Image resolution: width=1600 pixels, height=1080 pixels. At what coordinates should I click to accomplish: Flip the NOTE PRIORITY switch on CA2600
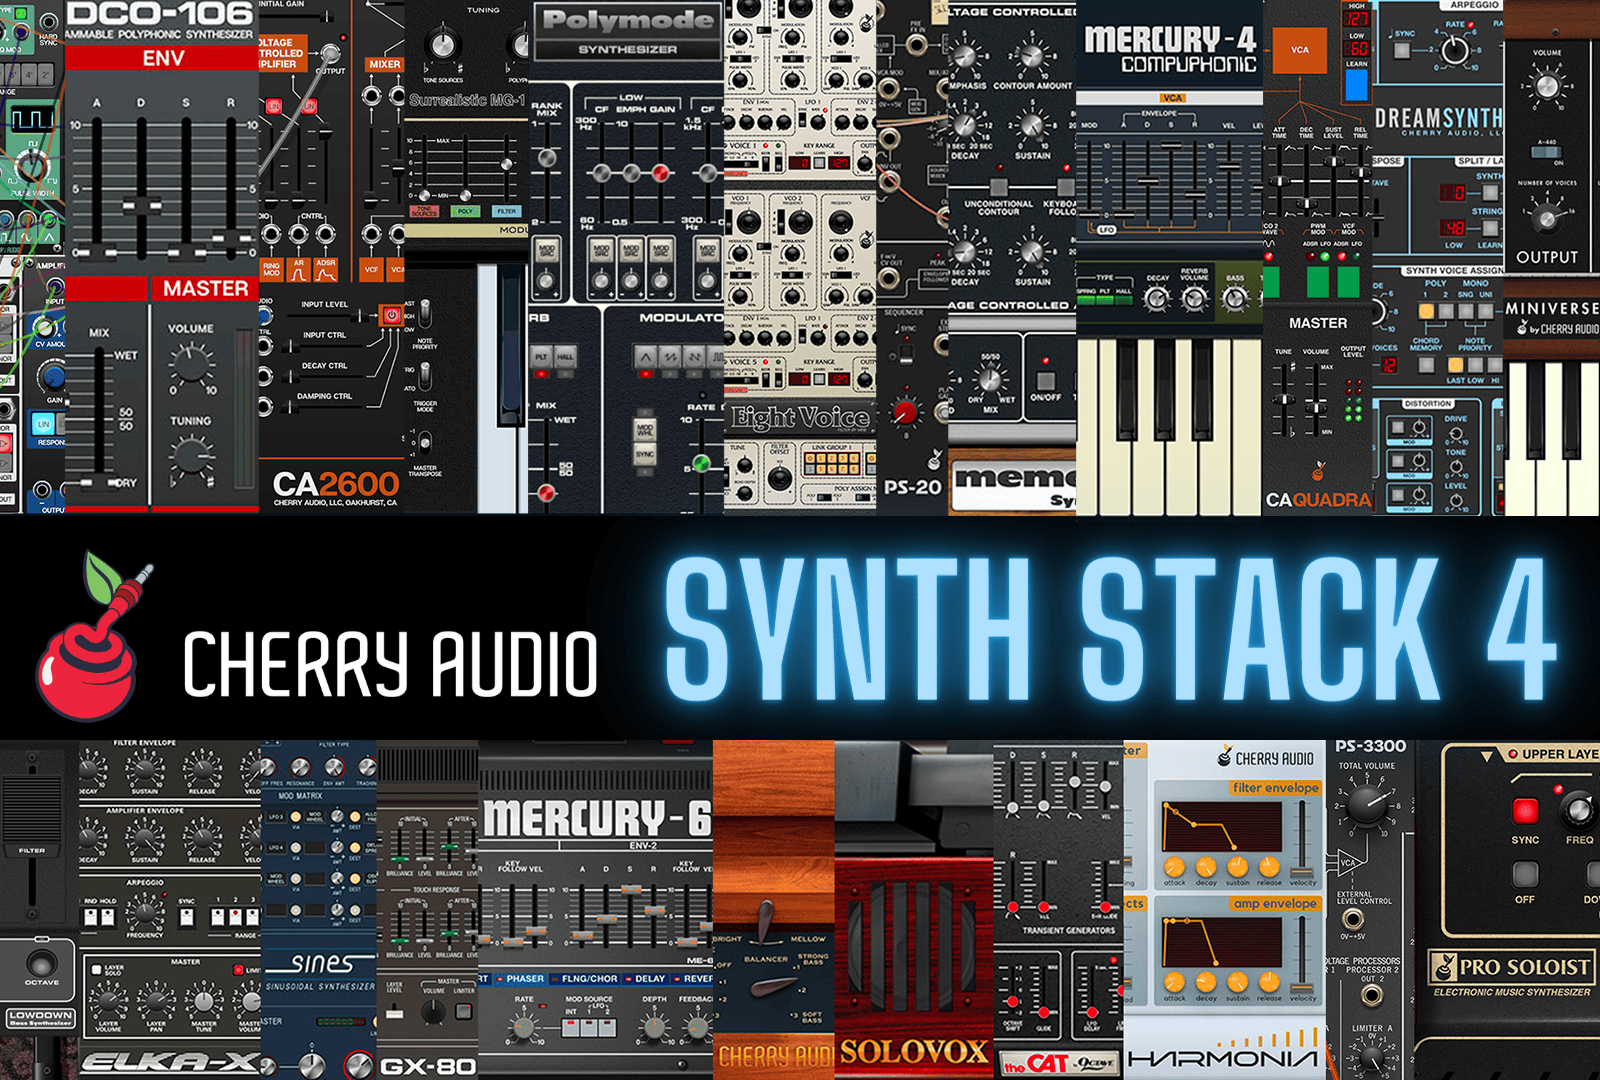coord(425,312)
